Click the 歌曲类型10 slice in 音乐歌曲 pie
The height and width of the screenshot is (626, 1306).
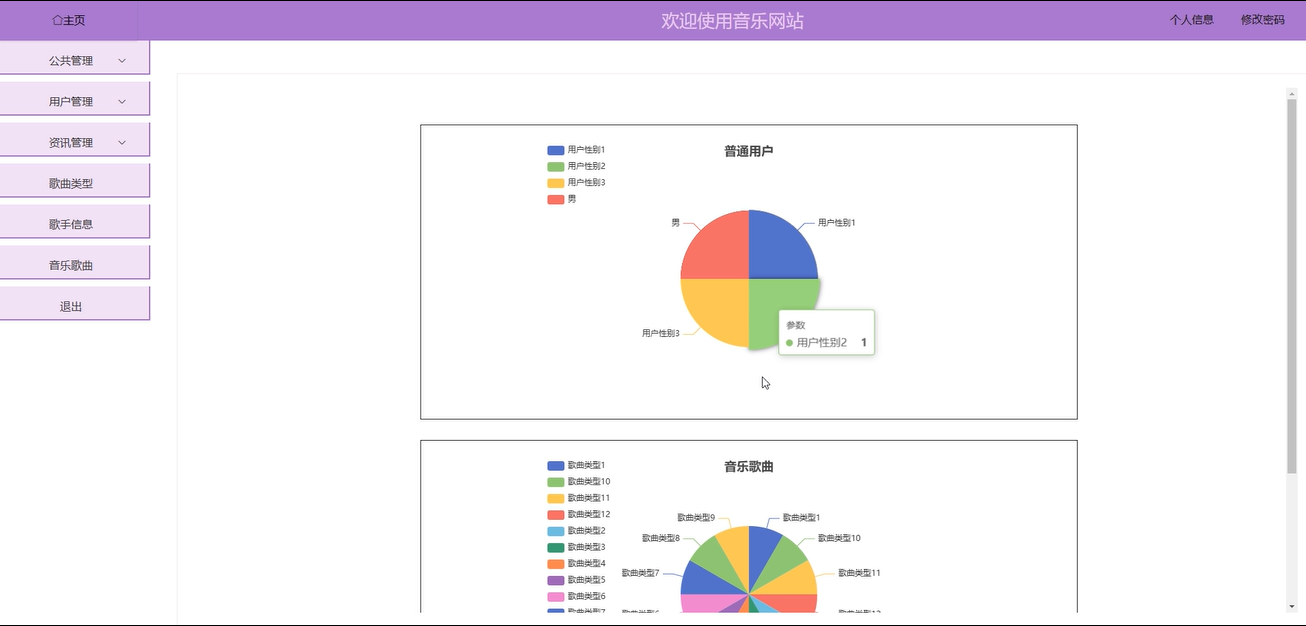click(x=782, y=560)
